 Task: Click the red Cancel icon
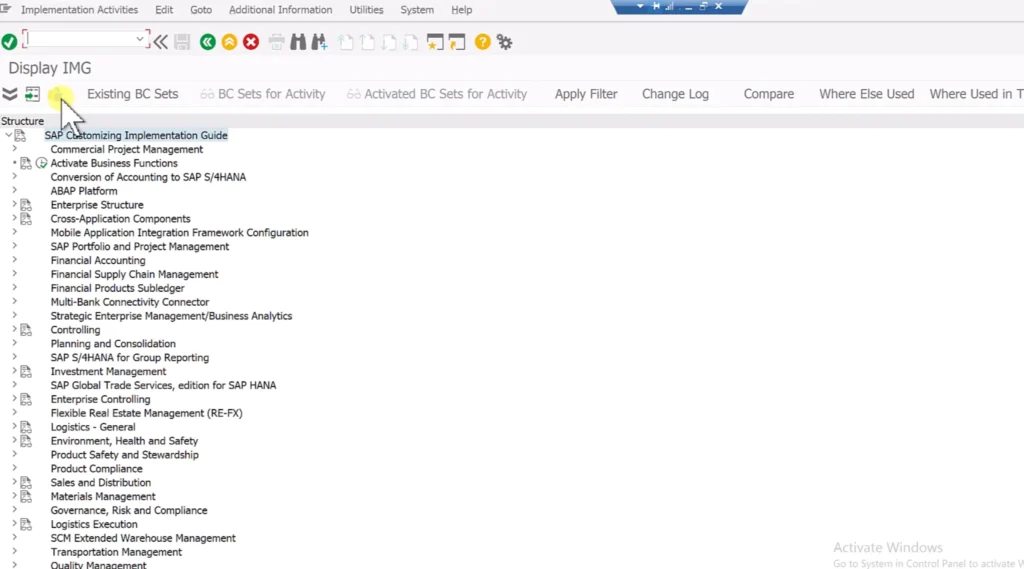(251, 42)
